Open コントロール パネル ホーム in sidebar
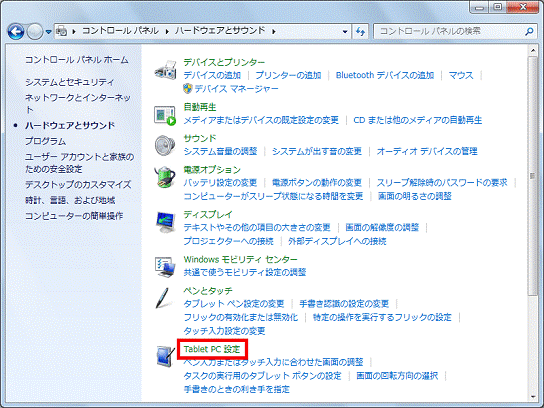The image size is (544, 408). pyautogui.click(x=77, y=60)
